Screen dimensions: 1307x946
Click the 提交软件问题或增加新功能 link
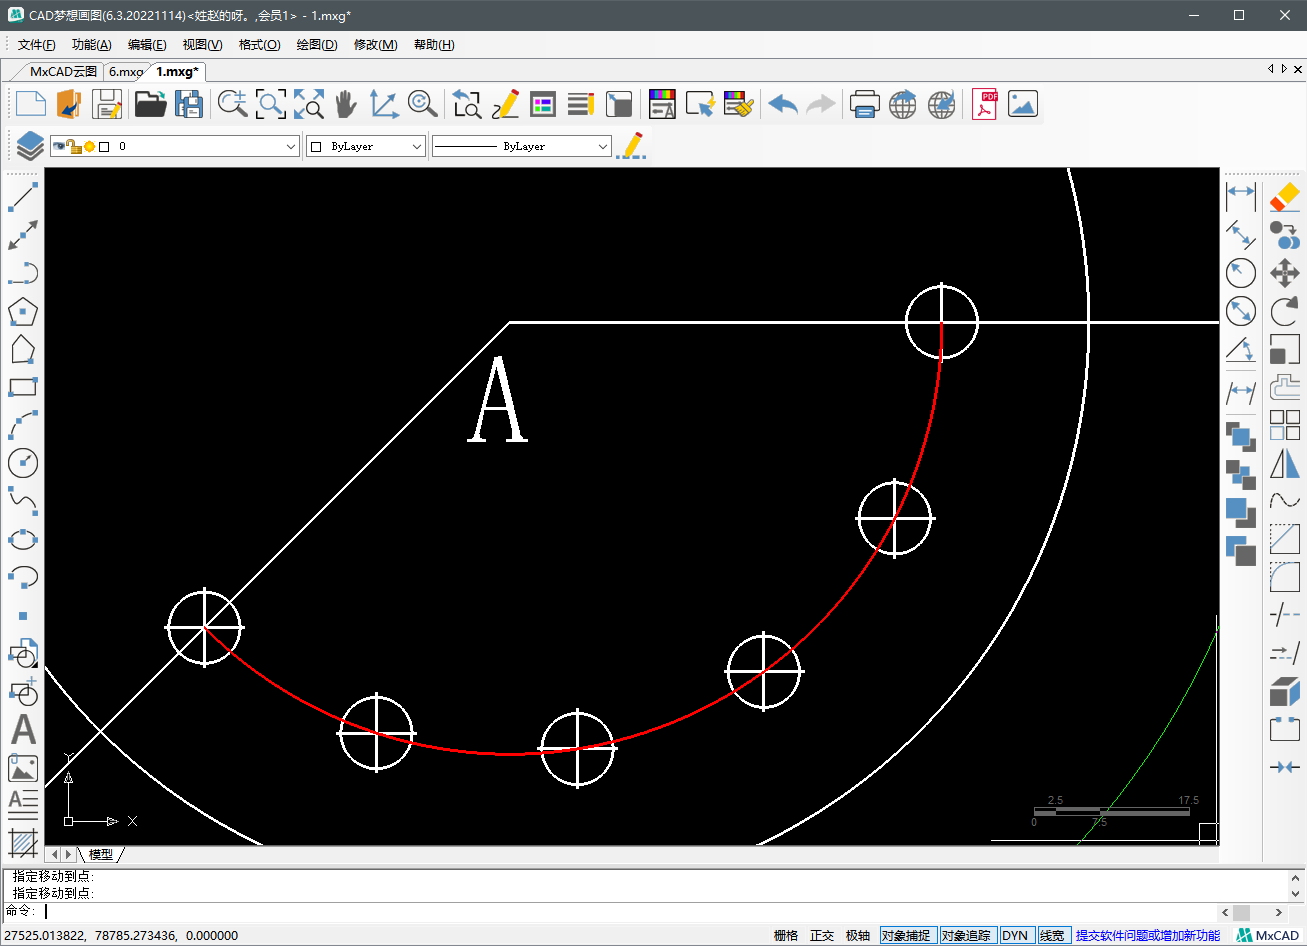[1148, 936]
